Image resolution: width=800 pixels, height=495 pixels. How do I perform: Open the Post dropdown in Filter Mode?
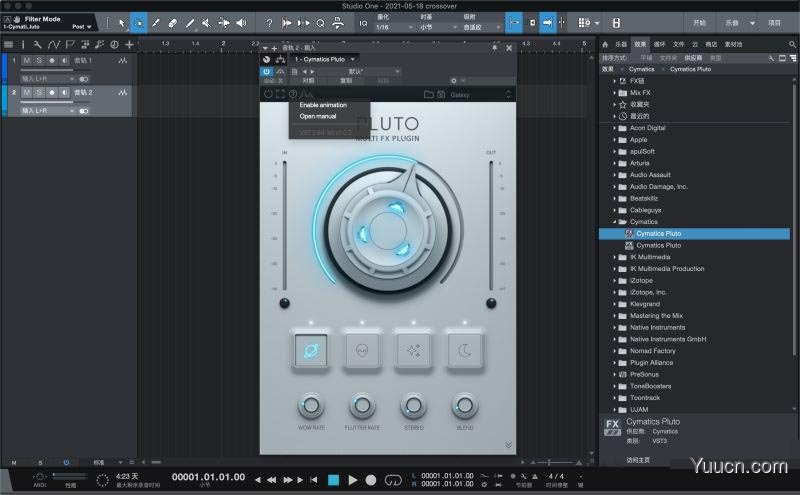pyautogui.click(x=81, y=27)
